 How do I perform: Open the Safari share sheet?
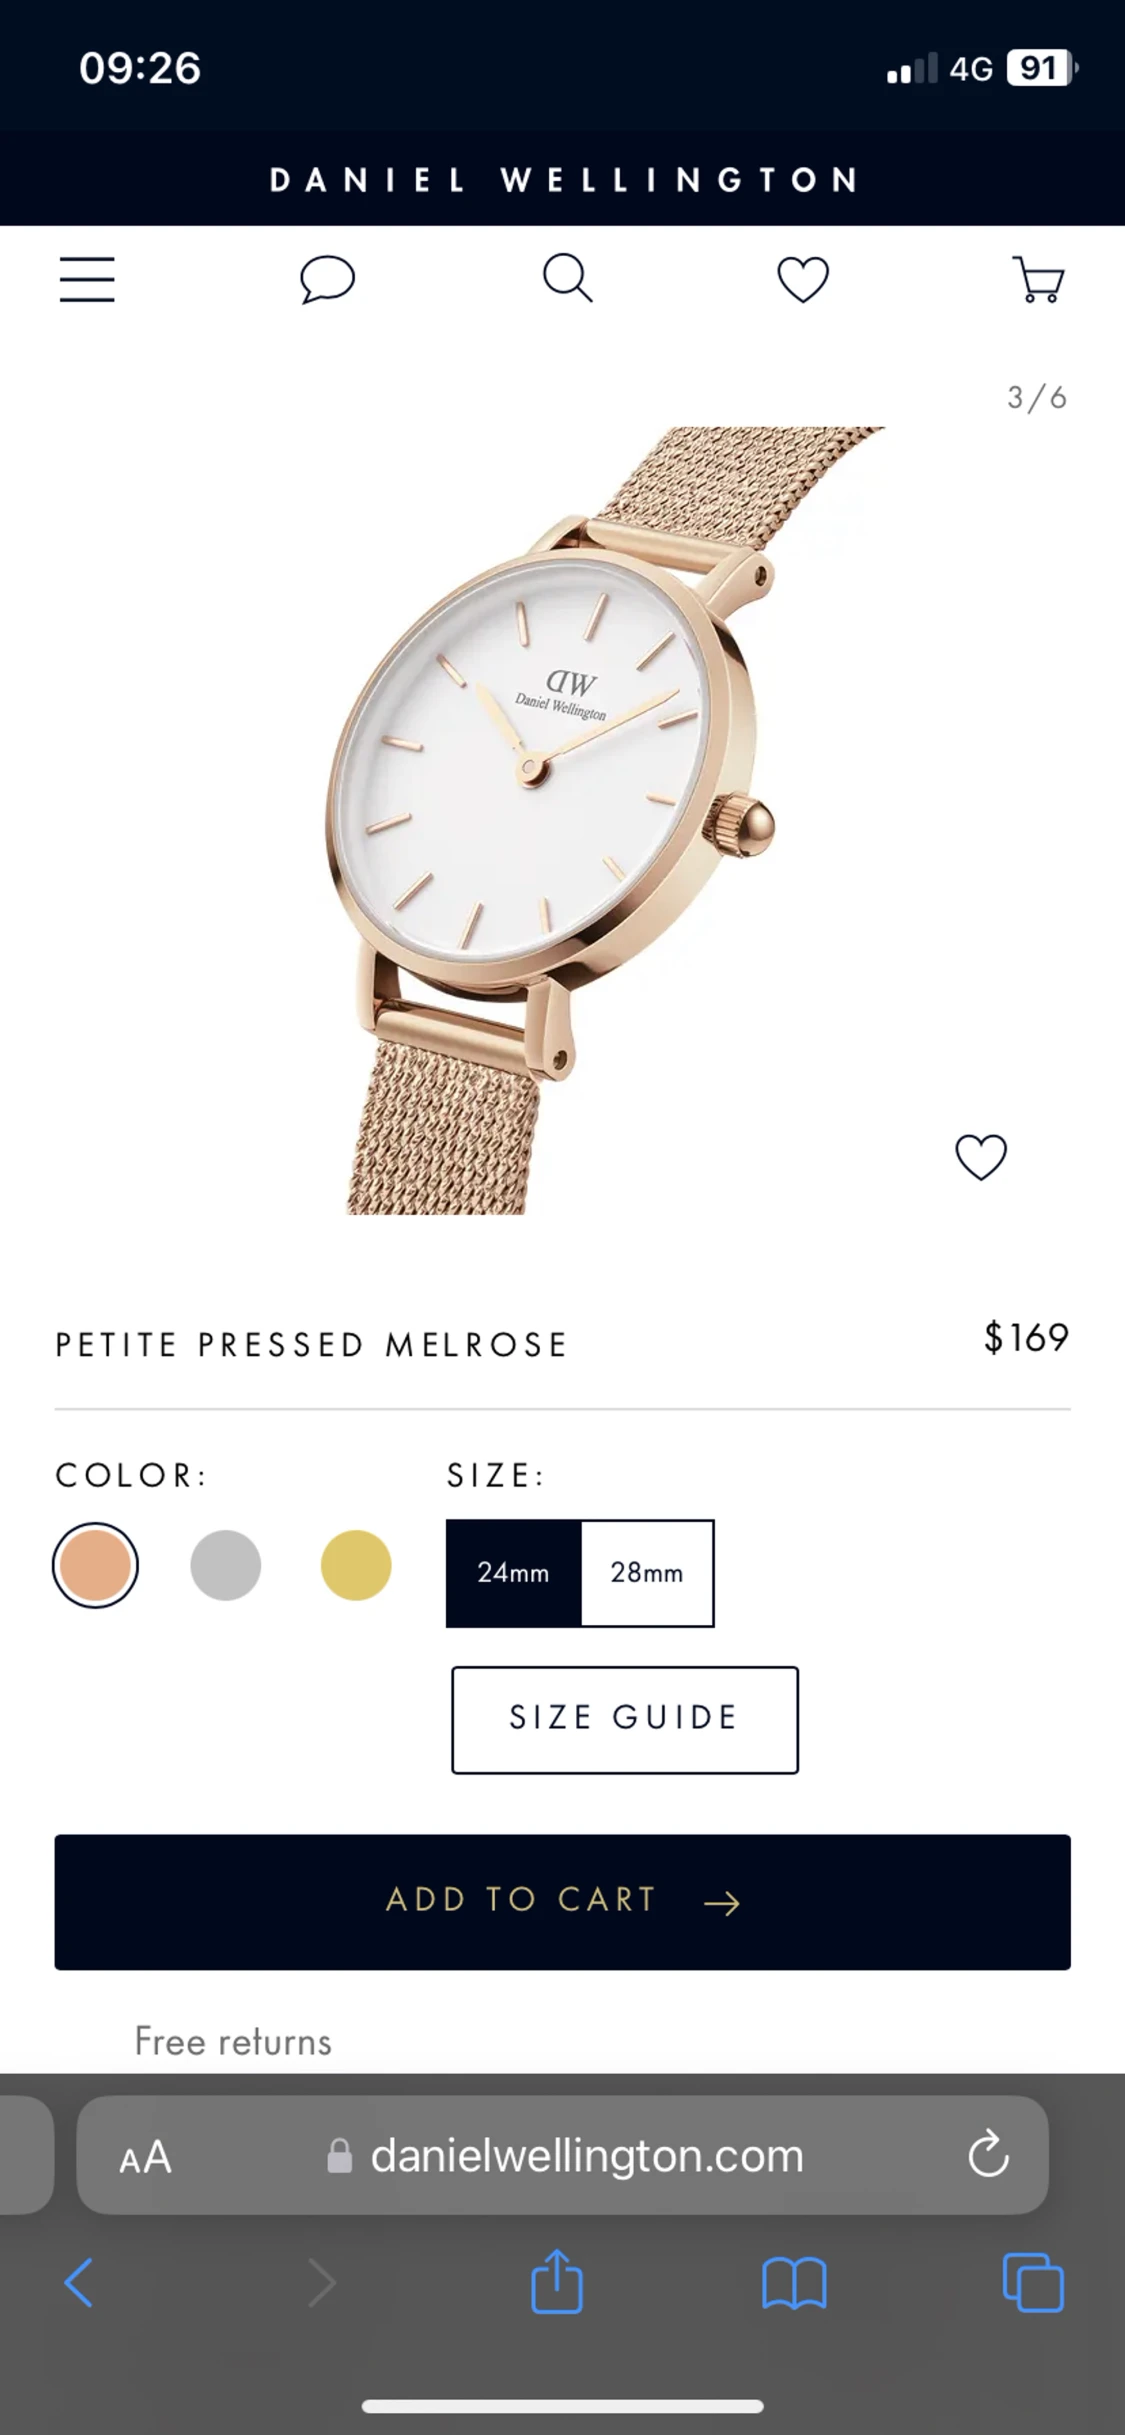pos(557,2281)
